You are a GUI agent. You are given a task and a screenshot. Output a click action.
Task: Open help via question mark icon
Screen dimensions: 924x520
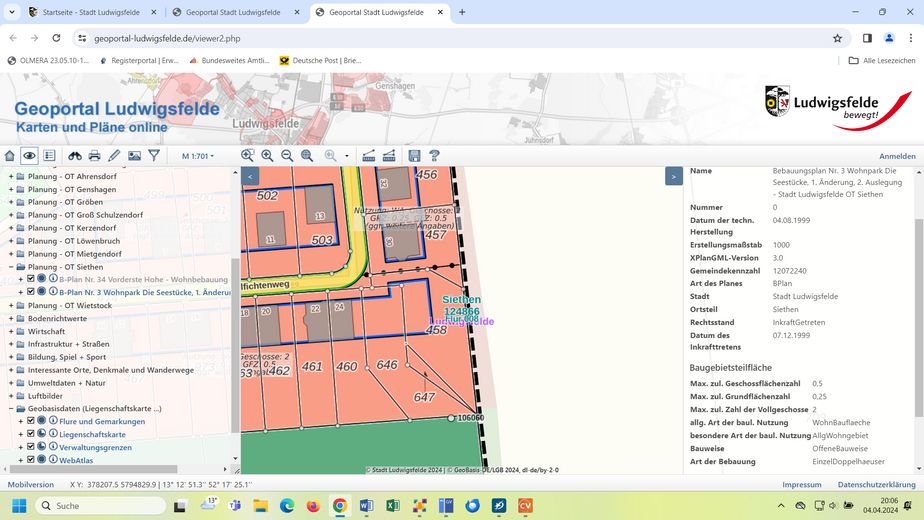coord(434,156)
